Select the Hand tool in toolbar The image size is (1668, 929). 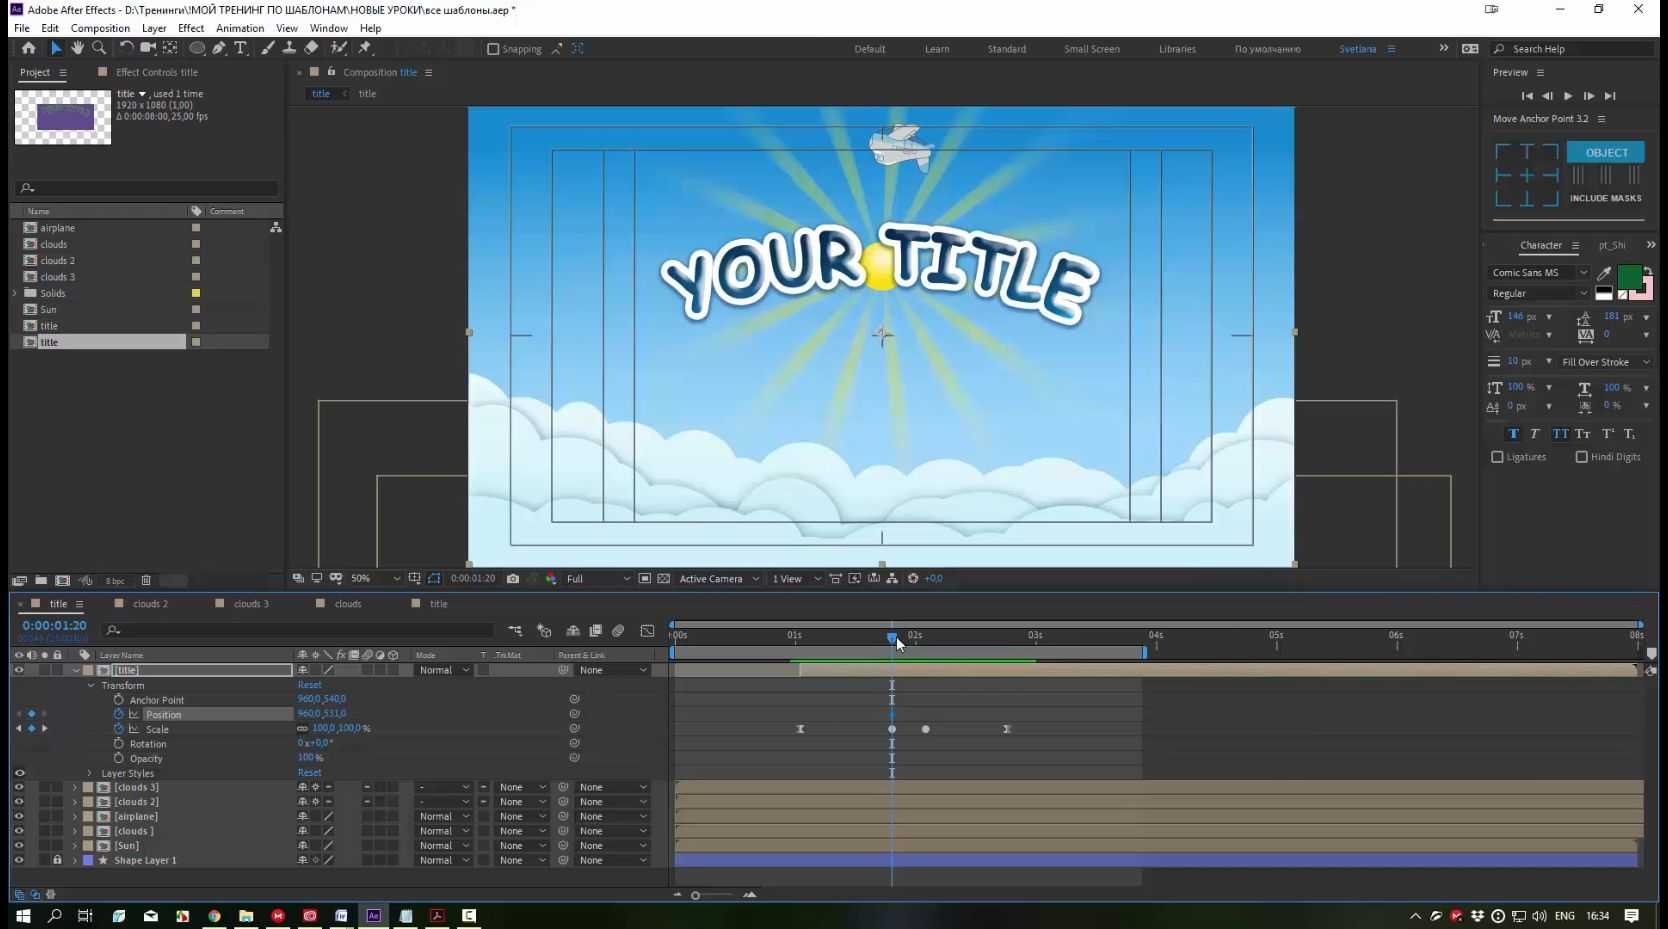point(77,48)
